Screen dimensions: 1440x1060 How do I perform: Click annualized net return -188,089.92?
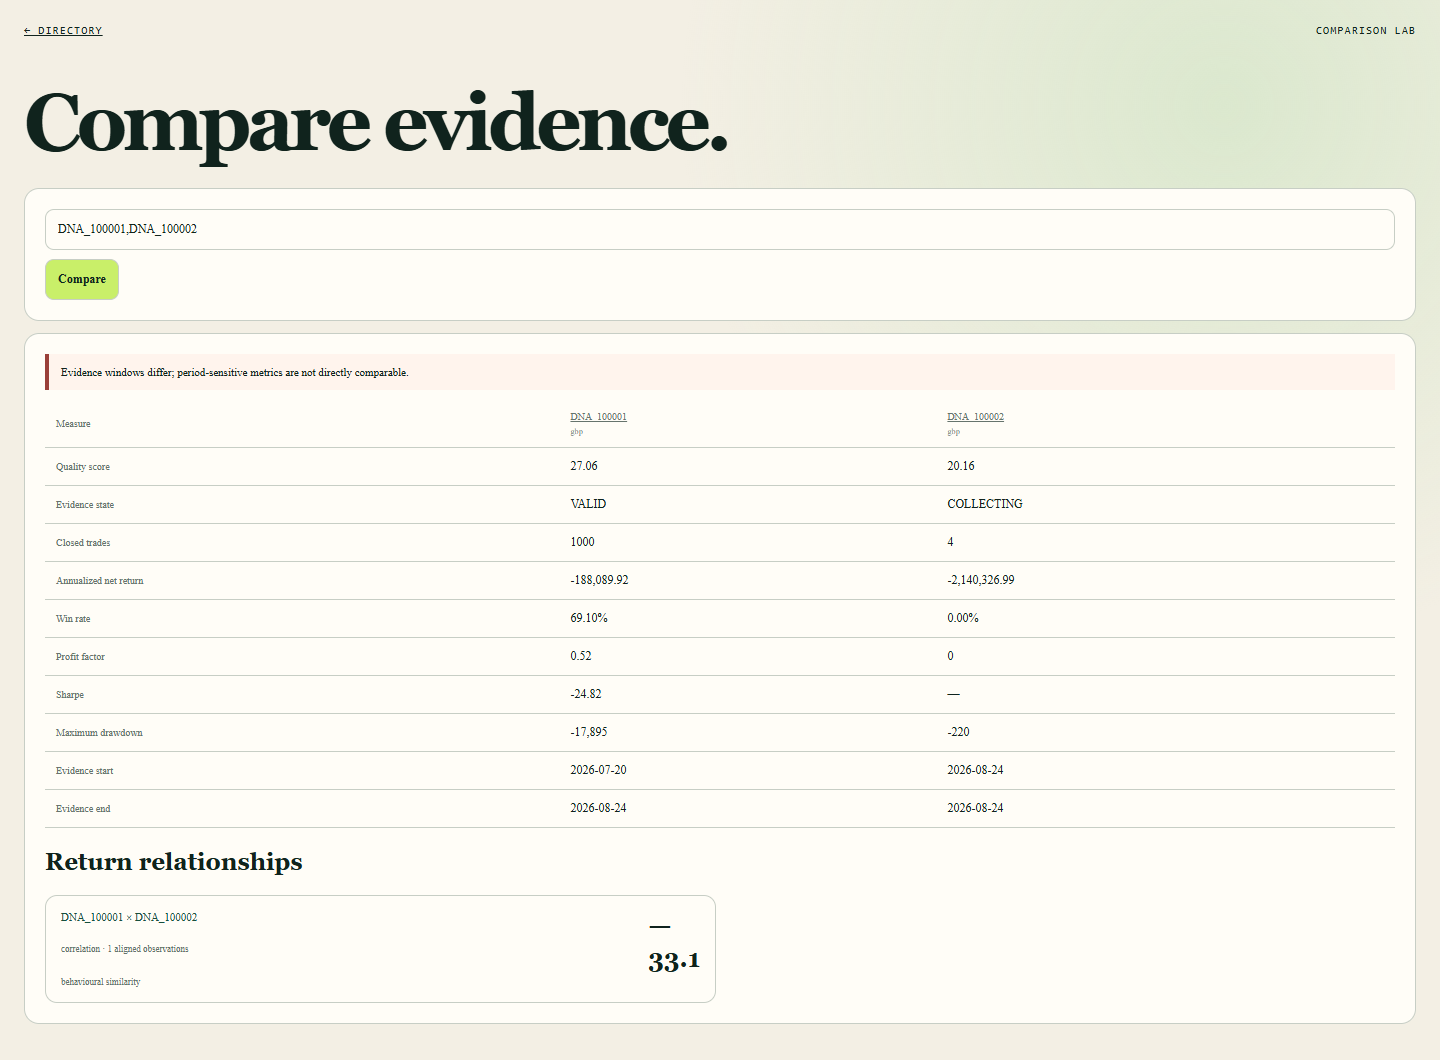click(x=599, y=580)
